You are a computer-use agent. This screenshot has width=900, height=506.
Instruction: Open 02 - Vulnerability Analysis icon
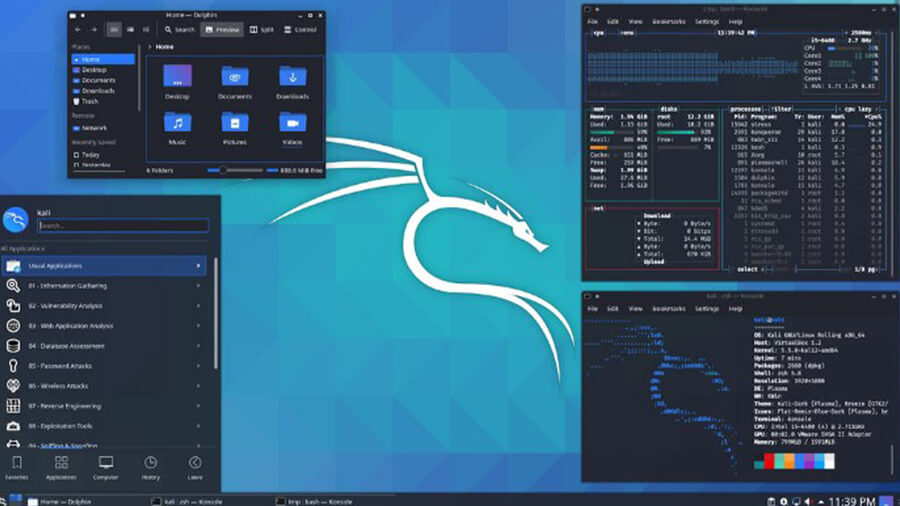pyautogui.click(x=13, y=306)
